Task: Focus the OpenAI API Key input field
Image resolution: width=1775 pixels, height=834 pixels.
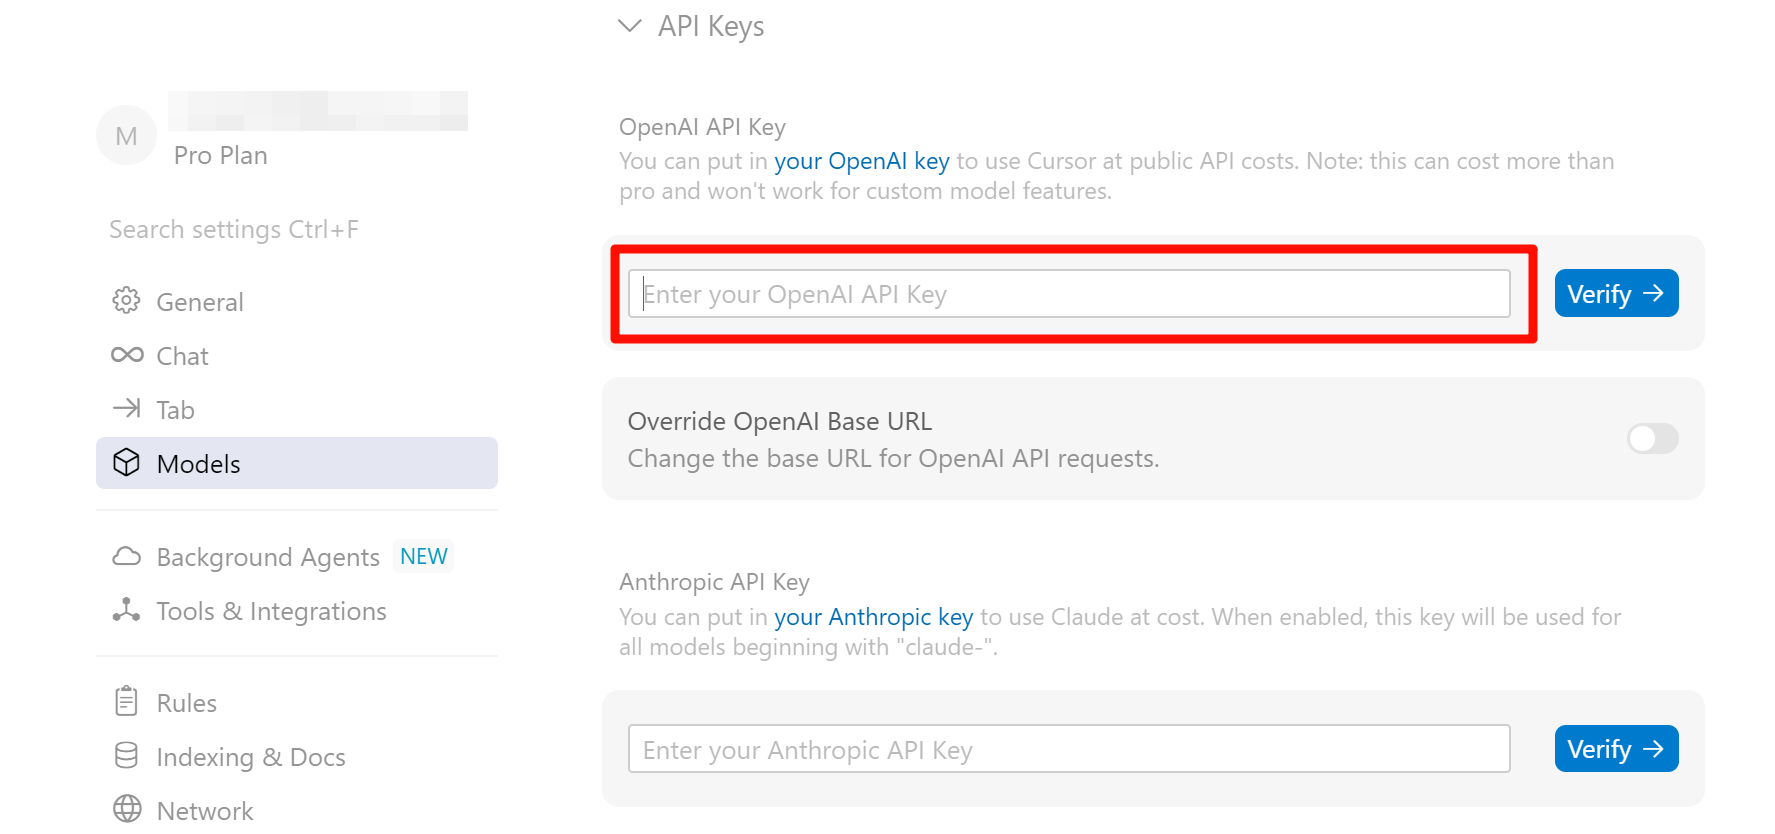Action: coord(1068,294)
